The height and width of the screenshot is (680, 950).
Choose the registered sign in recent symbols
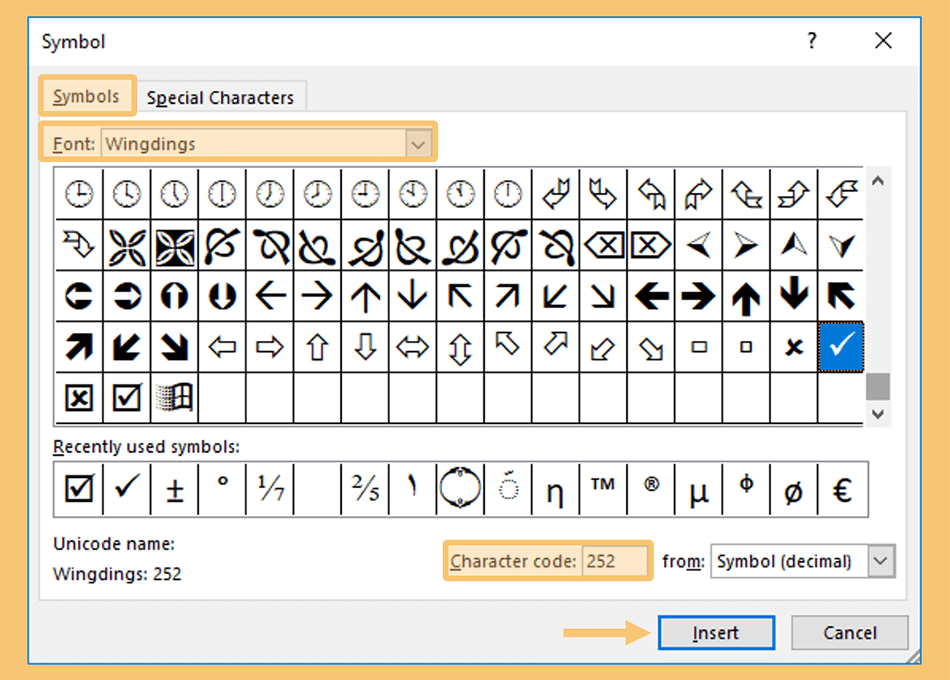click(651, 489)
